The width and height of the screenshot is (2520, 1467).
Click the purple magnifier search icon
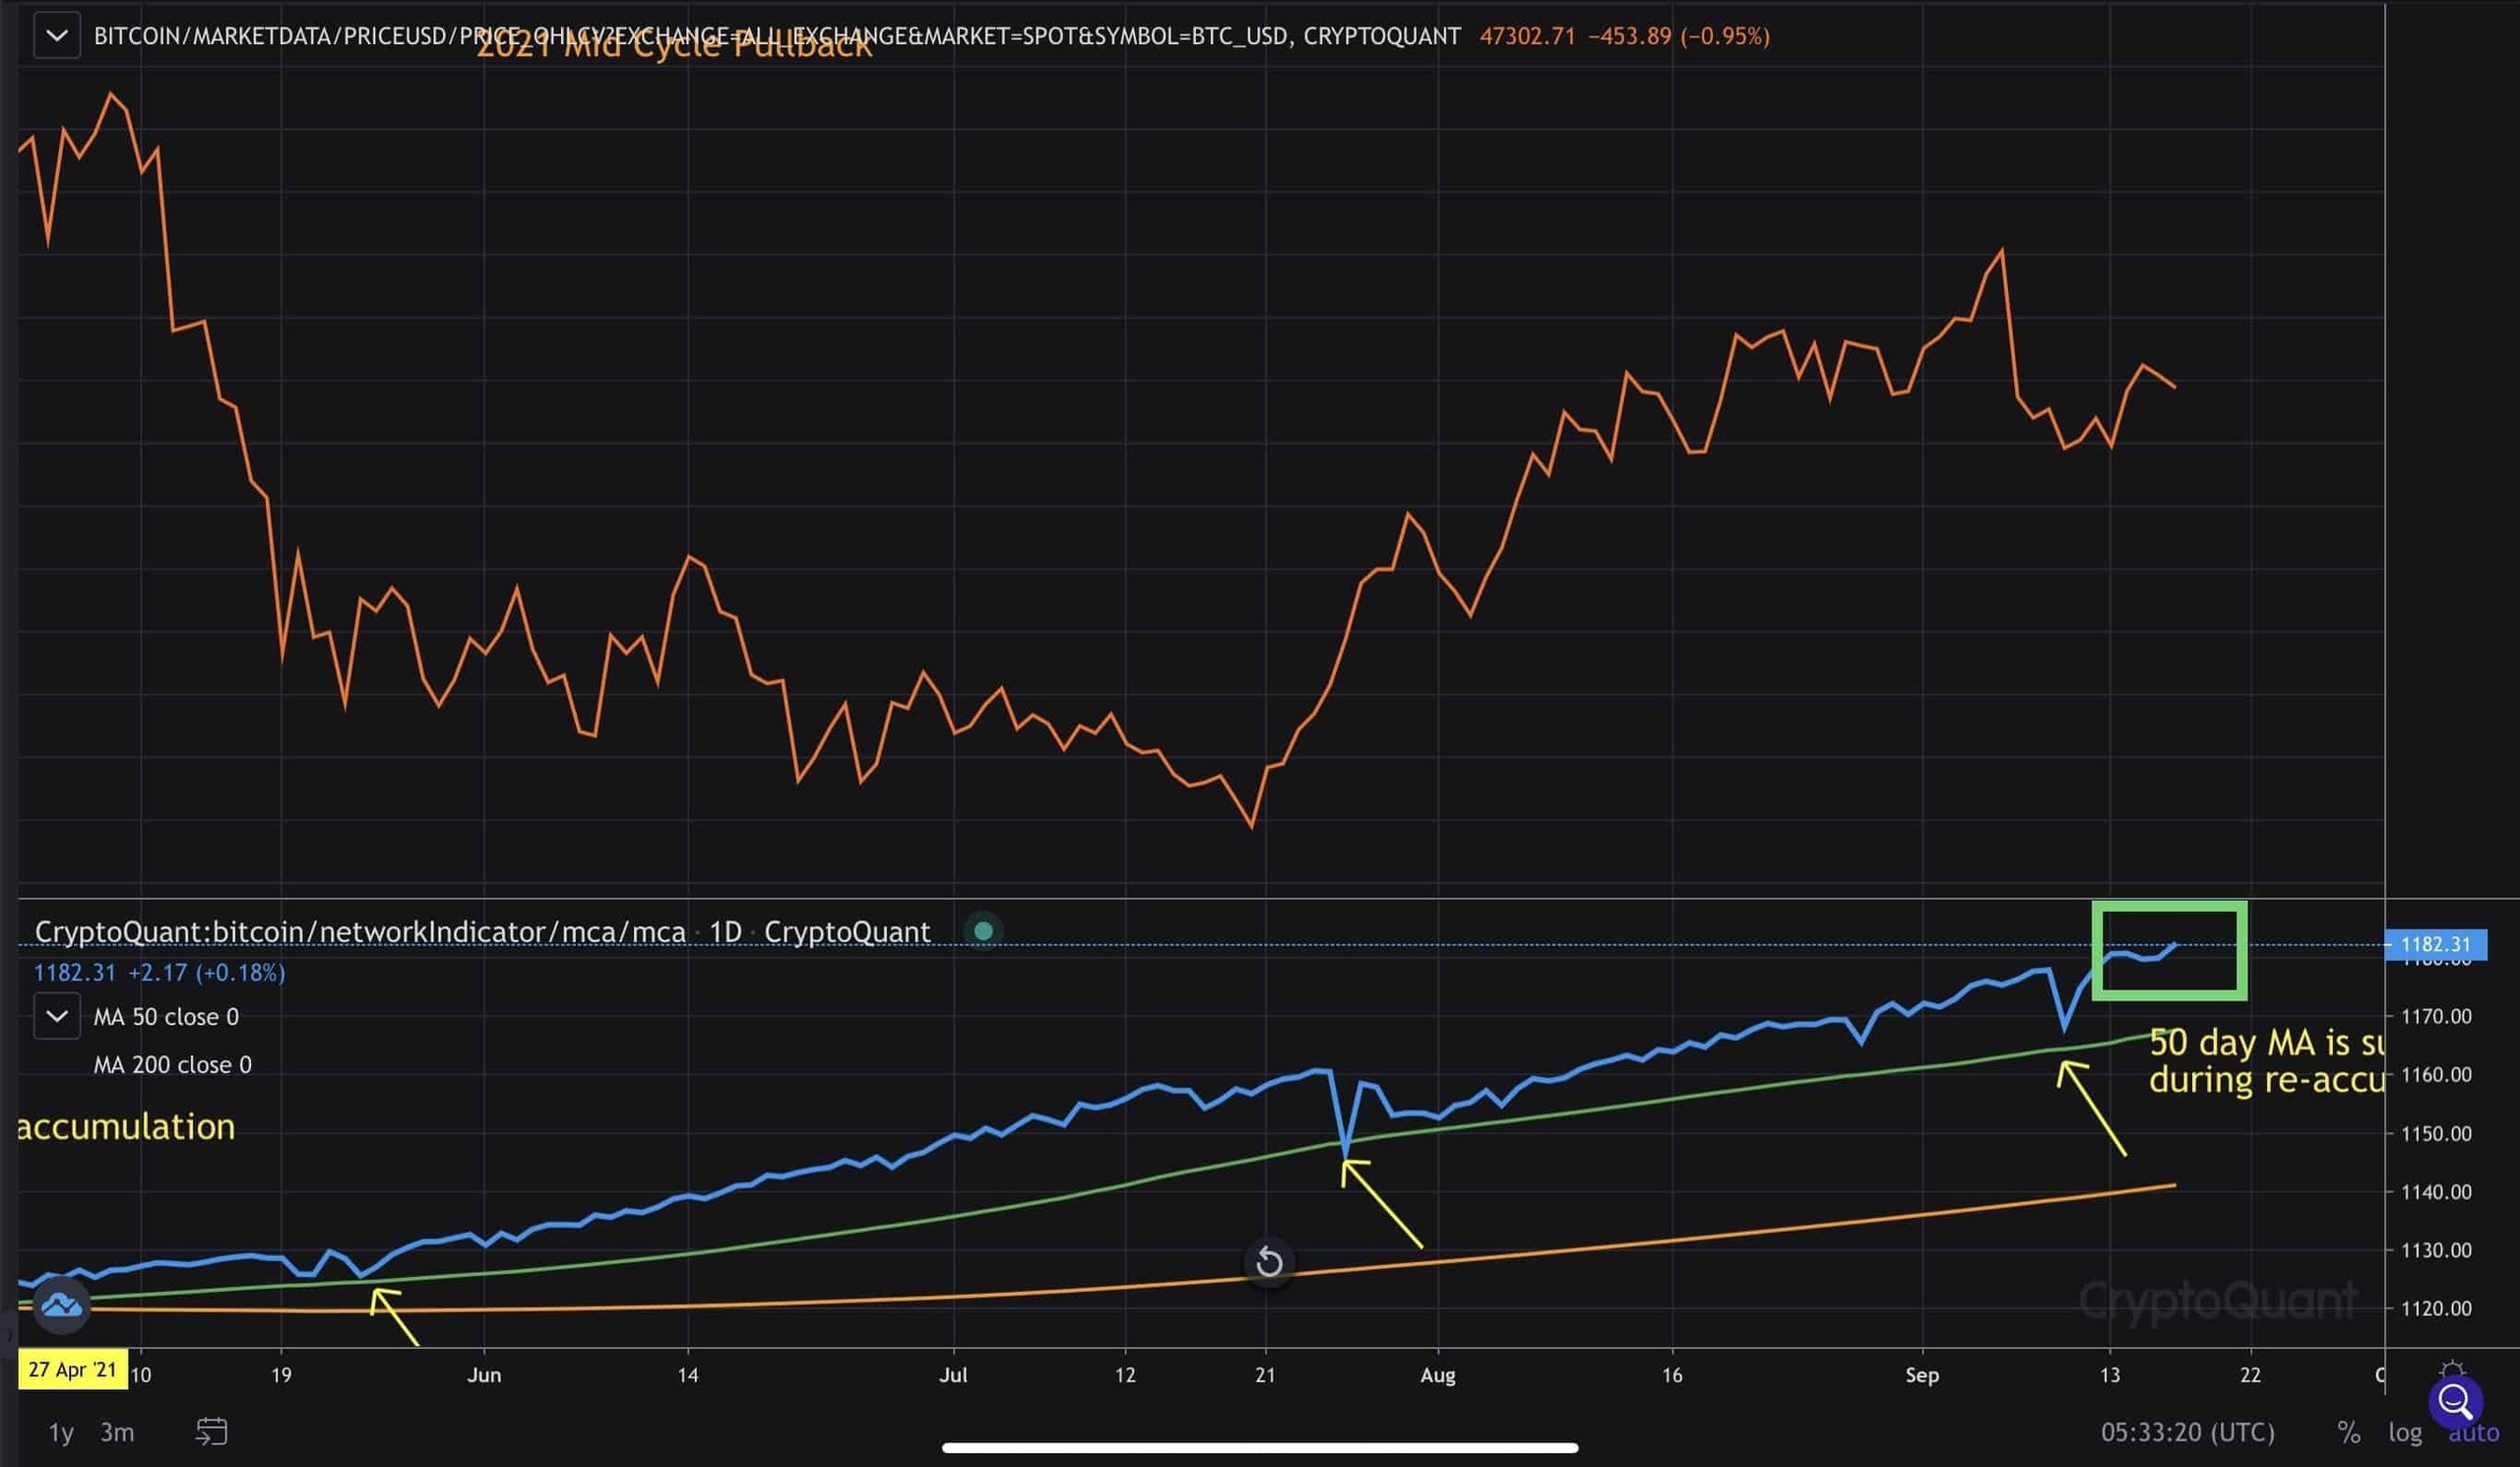tap(2455, 1402)
